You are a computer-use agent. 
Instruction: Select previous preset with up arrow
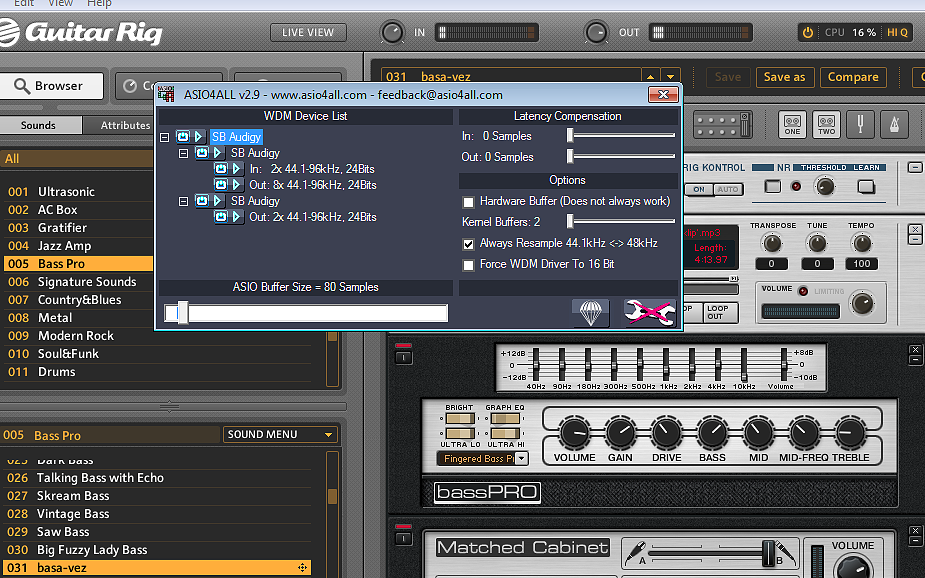pos(650,77)
